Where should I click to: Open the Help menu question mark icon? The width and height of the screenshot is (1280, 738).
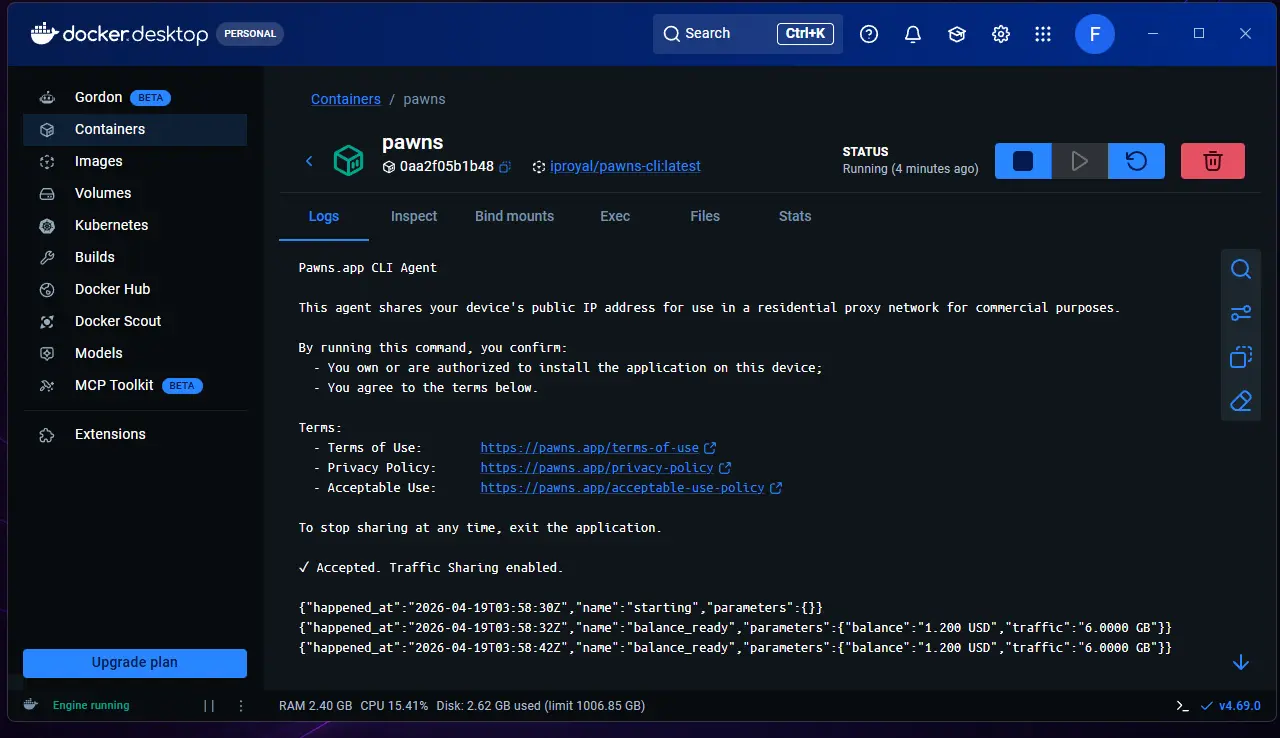coord(869,34)
